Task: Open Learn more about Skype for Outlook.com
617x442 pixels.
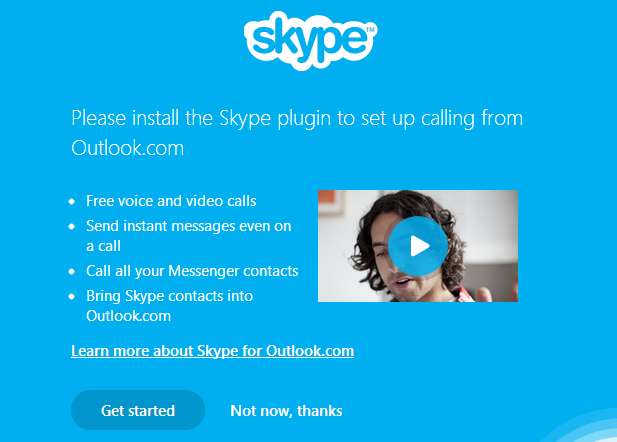Action: [212, 351]
